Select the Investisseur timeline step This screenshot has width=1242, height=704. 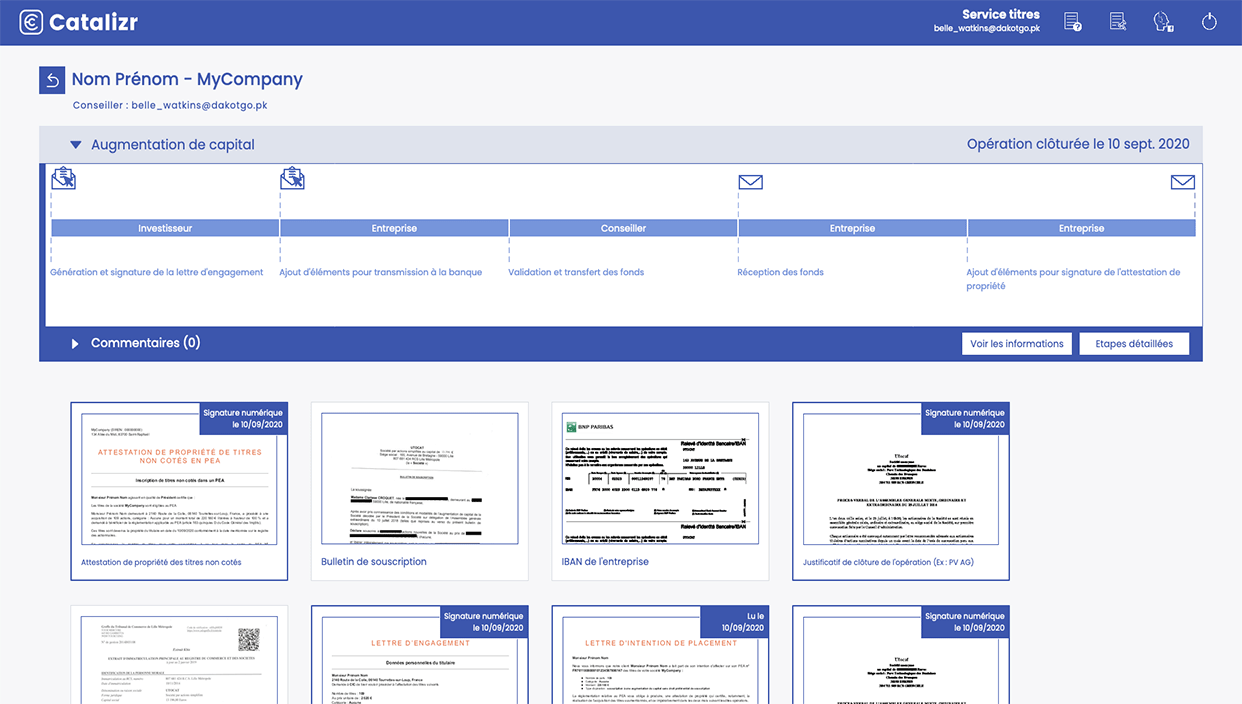coord(165,228)
